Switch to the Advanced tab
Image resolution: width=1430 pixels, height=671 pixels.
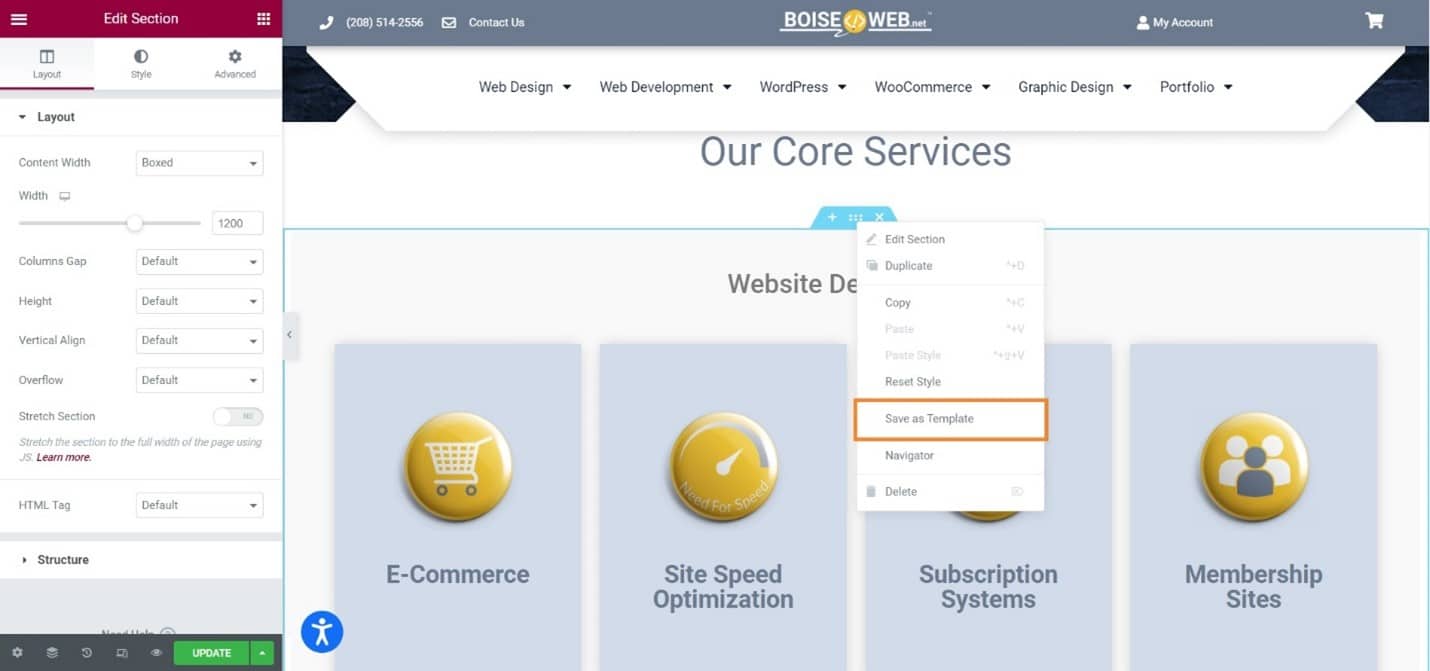pyautogui.click(x=235, y=64)
